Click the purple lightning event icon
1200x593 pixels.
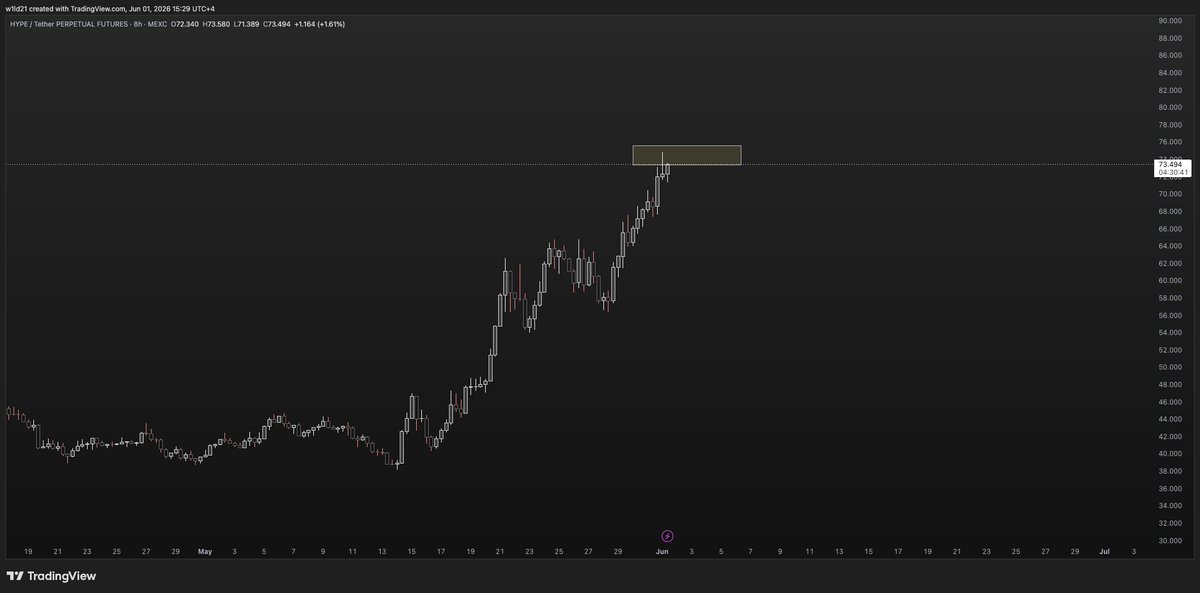pyautogui.click(x=668, y=536)
